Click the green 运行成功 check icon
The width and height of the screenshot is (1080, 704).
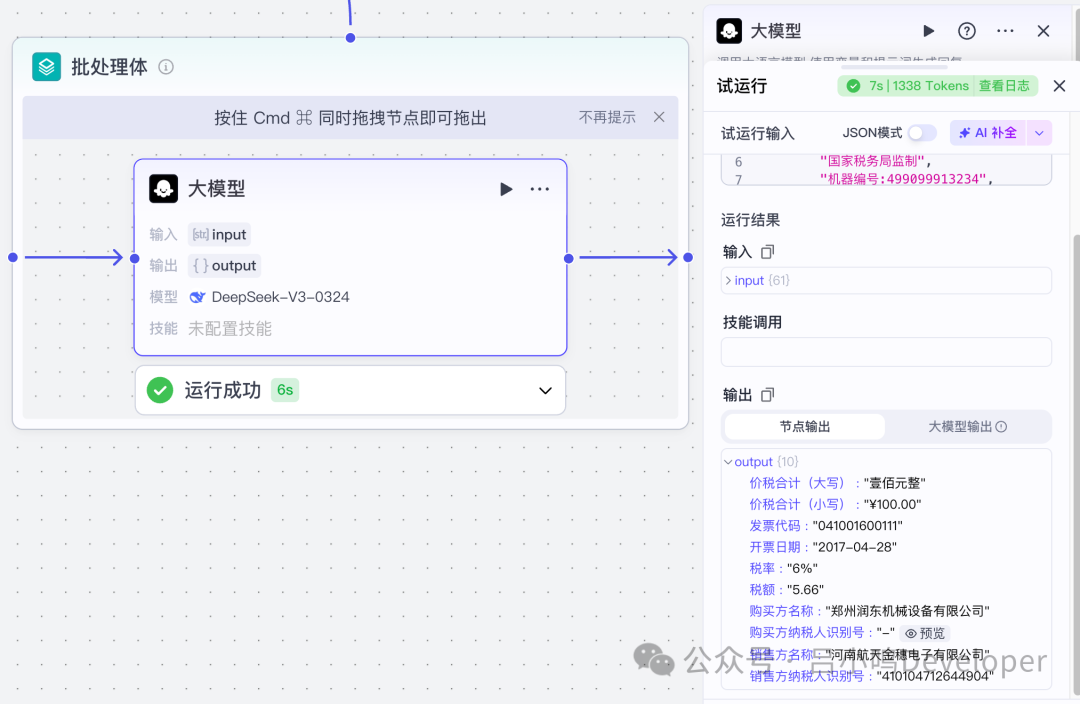(x=160, y=390)
